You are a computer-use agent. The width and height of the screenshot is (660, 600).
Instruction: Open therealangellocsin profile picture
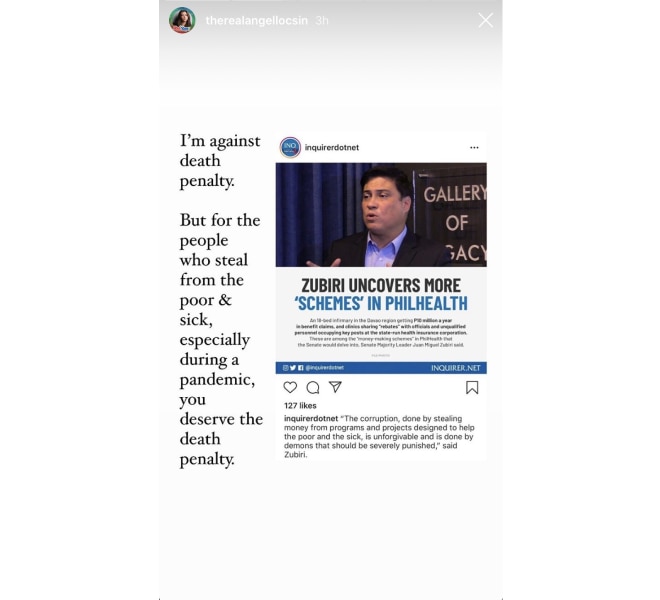point(182,20)
